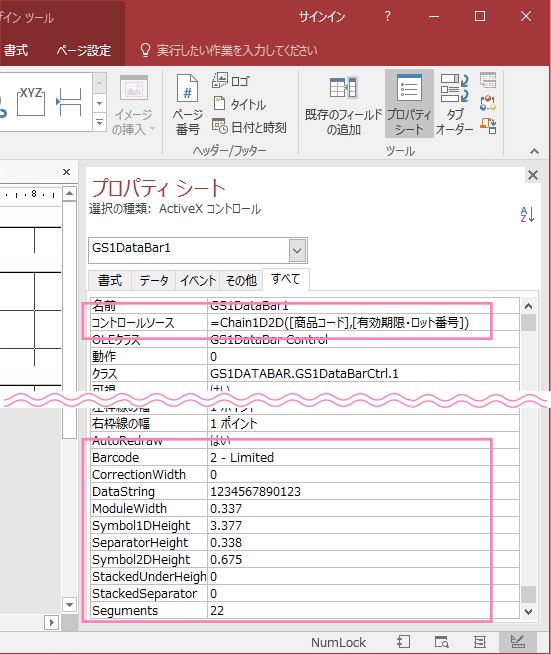This screenshot has height=654, width=551.
Task: Switch to print preview in status bar
Action: [x=441, y=641]
